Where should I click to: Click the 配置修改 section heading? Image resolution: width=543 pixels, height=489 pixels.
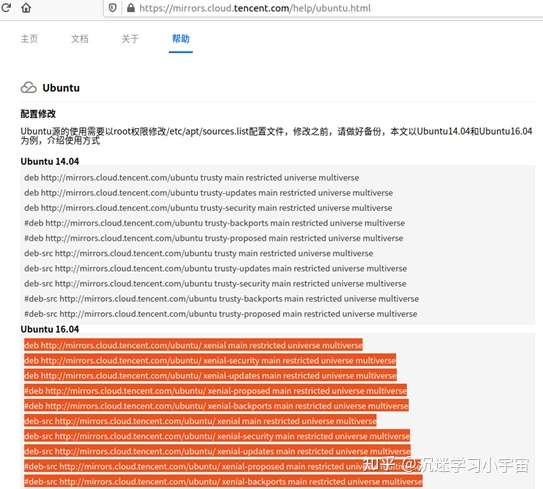pos(38,114)
